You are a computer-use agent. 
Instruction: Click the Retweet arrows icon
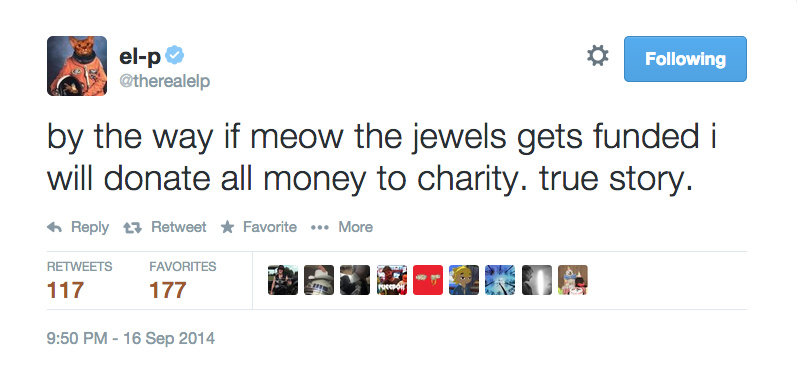point(132,227)
